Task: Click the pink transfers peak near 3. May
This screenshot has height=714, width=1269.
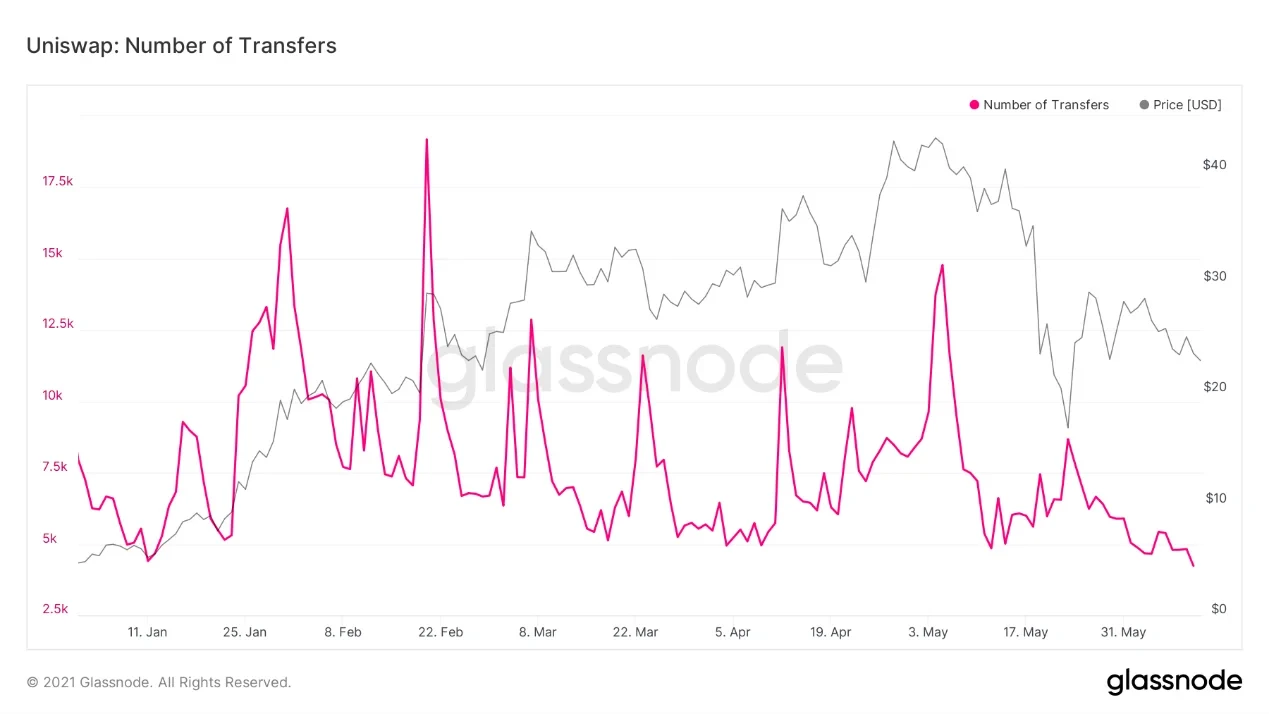Action: pos(942,266)
